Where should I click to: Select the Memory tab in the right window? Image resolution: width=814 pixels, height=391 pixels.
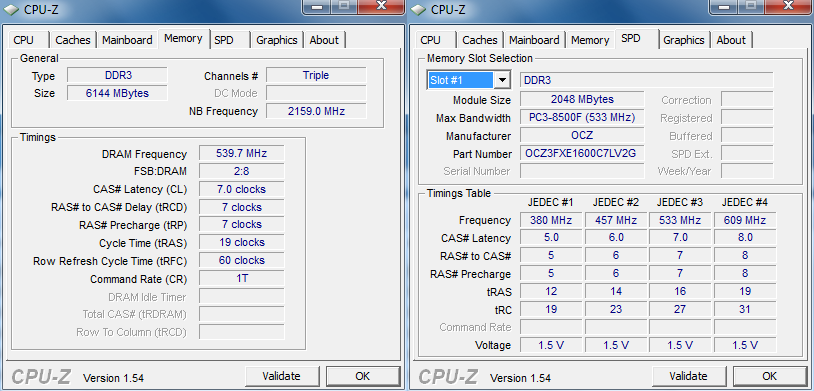point(590,40)
